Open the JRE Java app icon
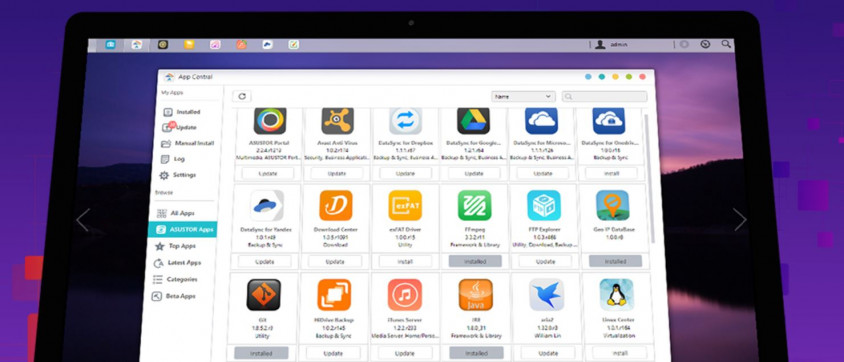The height and width of the screenshot is (362, 844). pos(475,295)
